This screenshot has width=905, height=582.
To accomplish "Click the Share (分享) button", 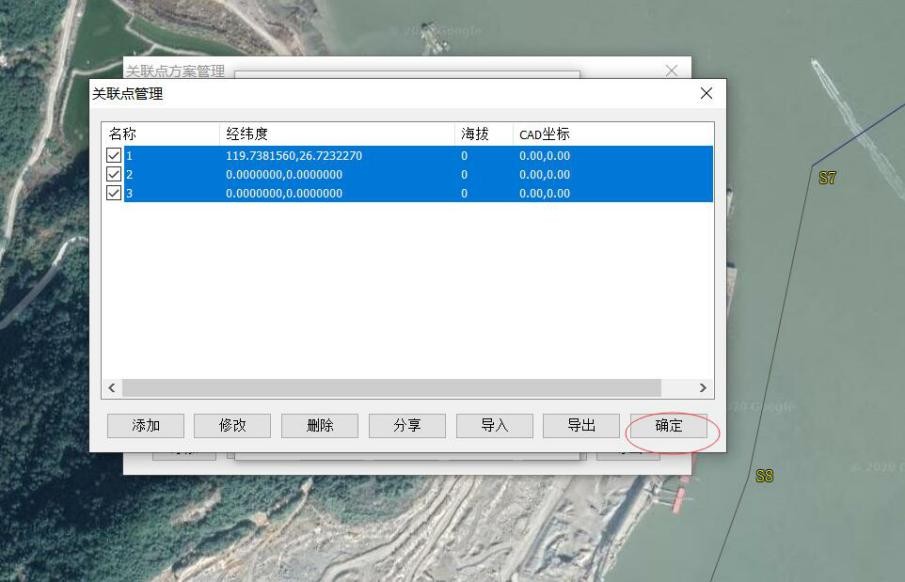I will click(x=407, y=425).
